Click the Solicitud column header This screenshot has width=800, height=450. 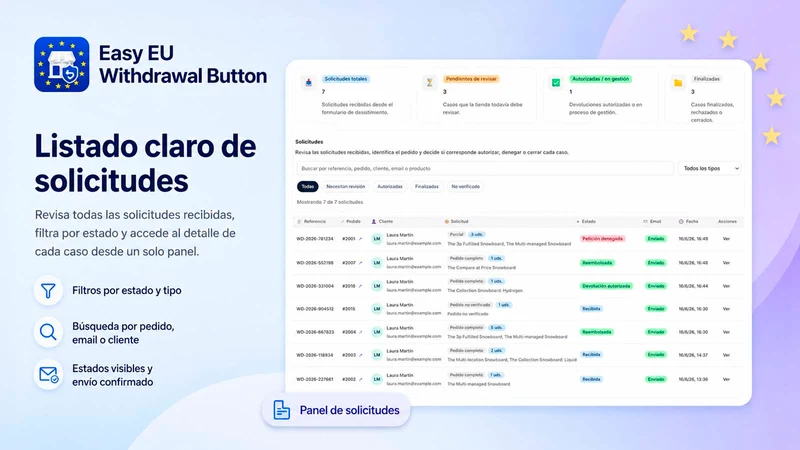tap(457, 221)
